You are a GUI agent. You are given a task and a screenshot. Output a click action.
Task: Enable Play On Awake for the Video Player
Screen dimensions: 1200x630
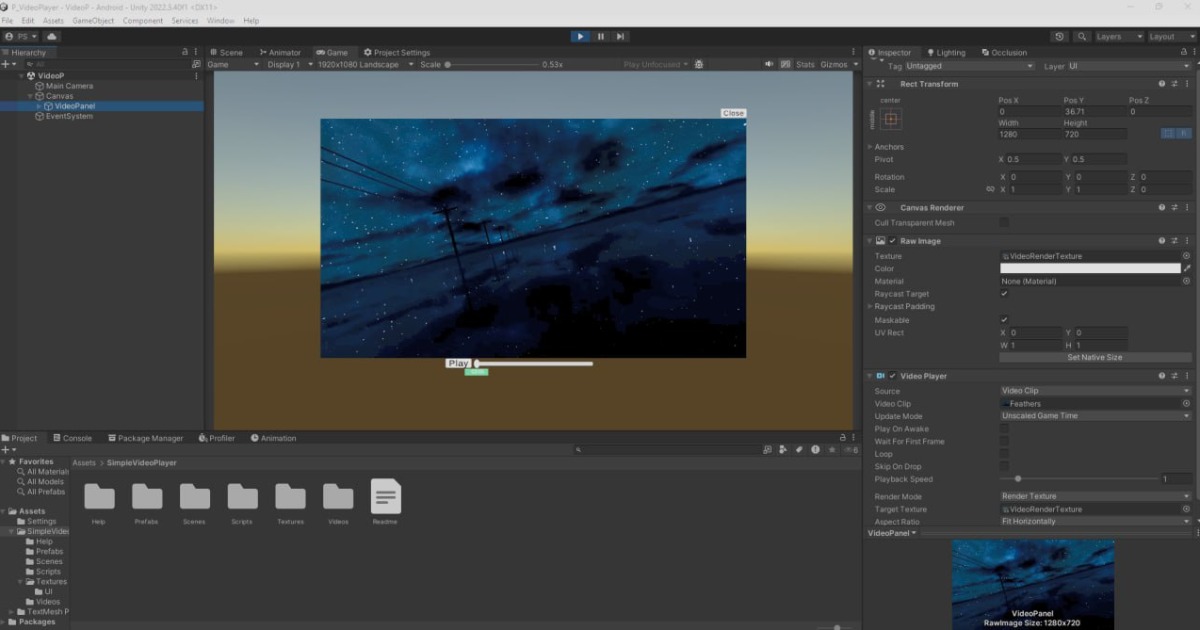[1006, 428]
